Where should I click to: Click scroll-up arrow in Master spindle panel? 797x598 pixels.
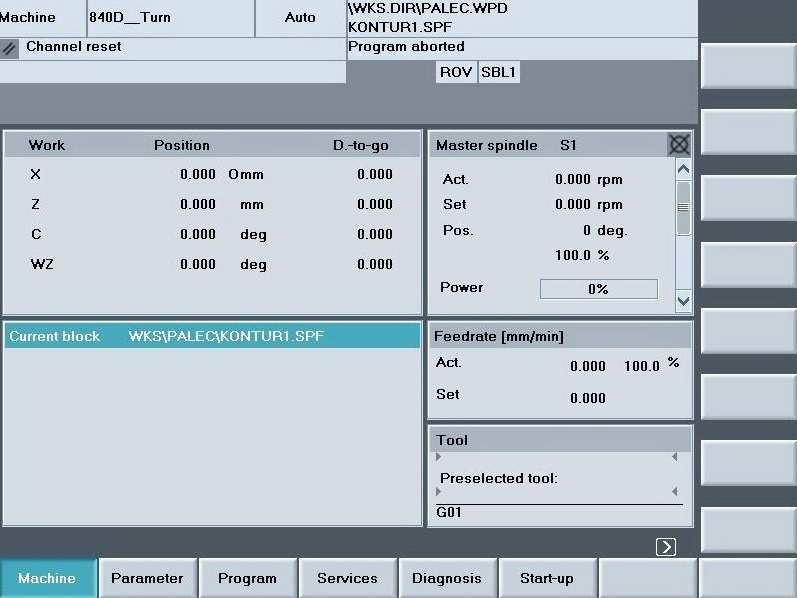point(684,170)
